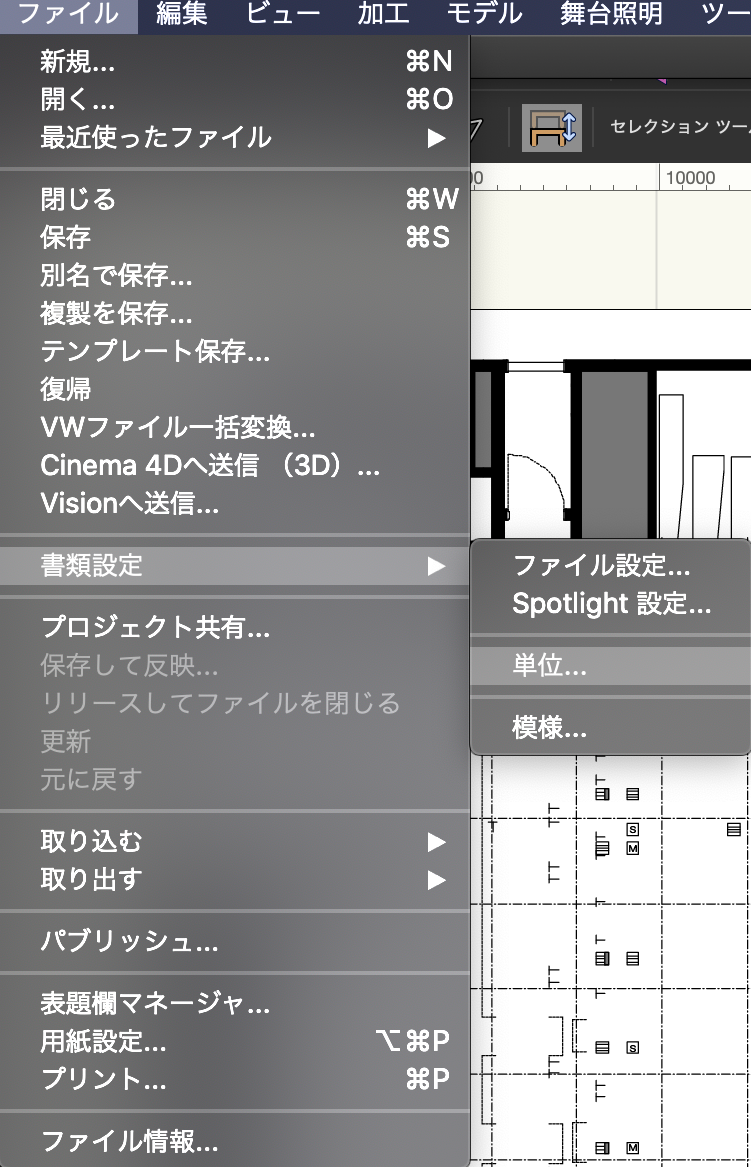Screen dimensions: 751x1167
Task: Open the 加工 menu
Action: pyautogui.click(x=383, y=15)
